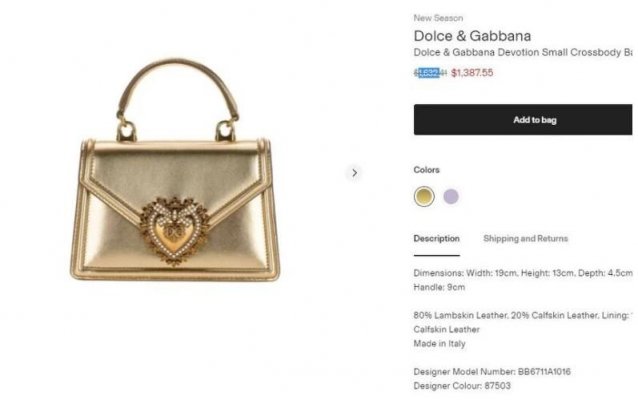The width and height of the screenshot is (638, 400).
Task: Choose the lilac color swatch
Action: [451, 196]
